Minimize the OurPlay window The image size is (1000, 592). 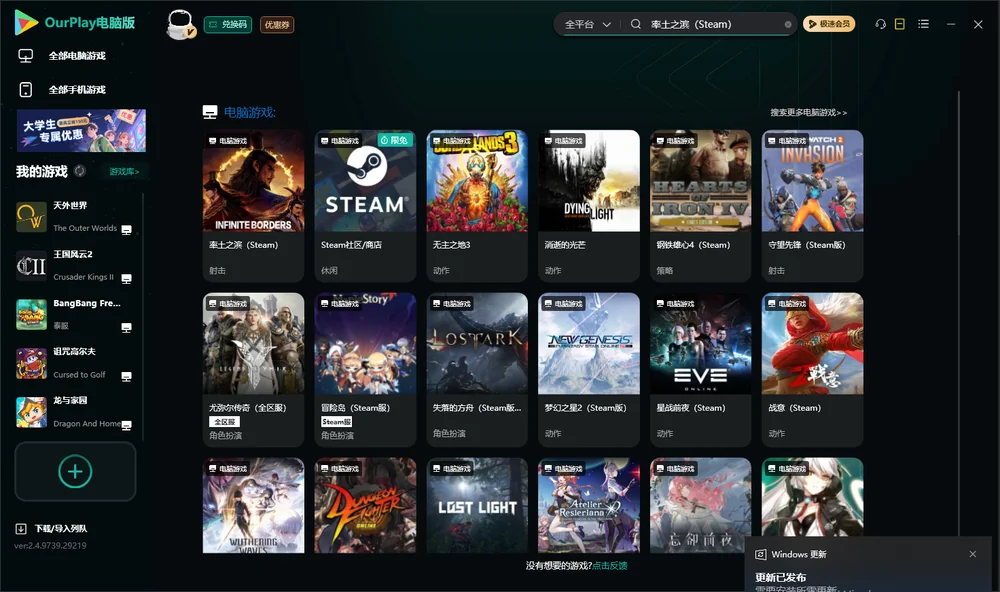[951, 24]
